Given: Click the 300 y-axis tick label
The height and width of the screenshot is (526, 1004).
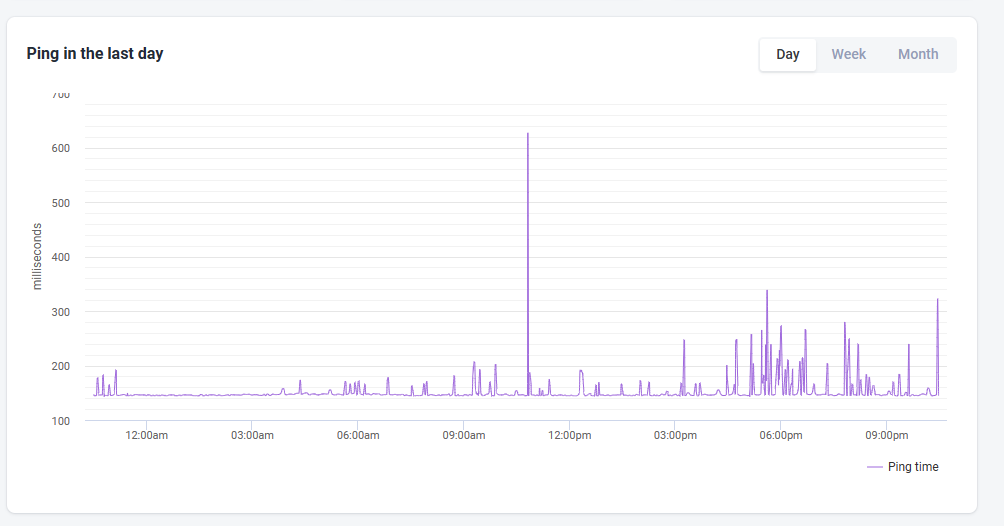Looking at the screenshot, I should pos(61,312).
